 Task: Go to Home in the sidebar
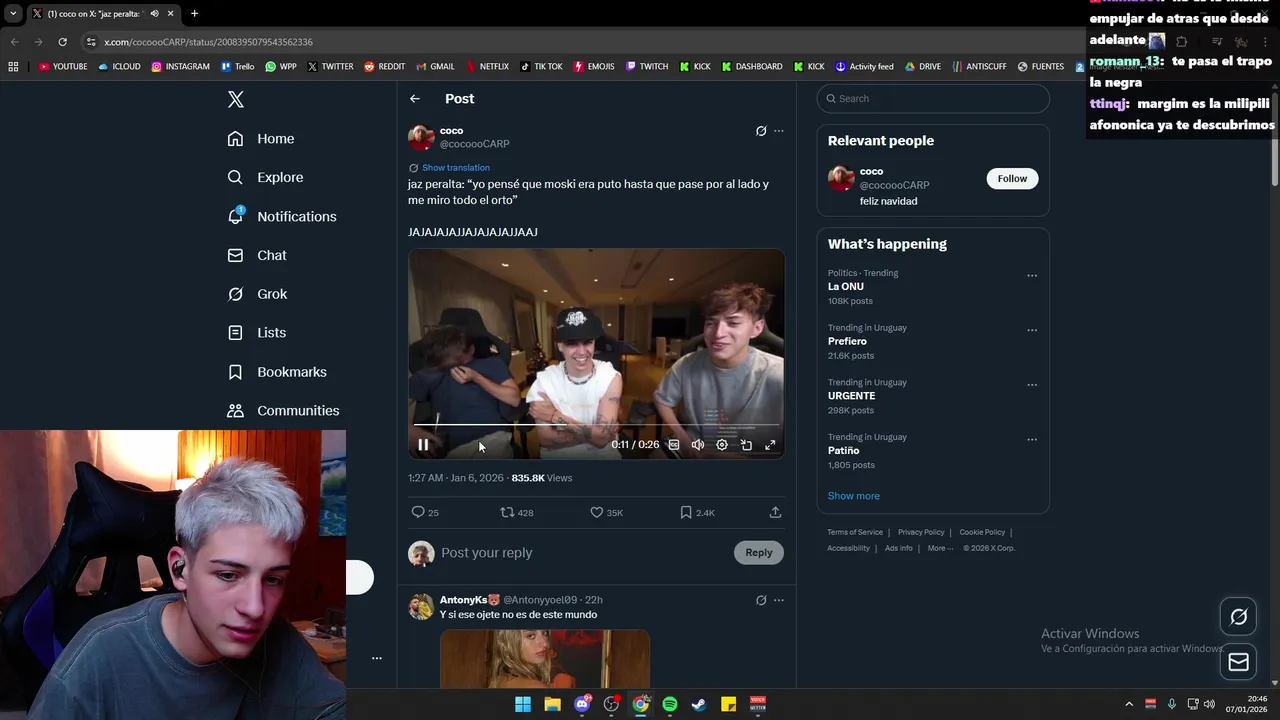261,139
